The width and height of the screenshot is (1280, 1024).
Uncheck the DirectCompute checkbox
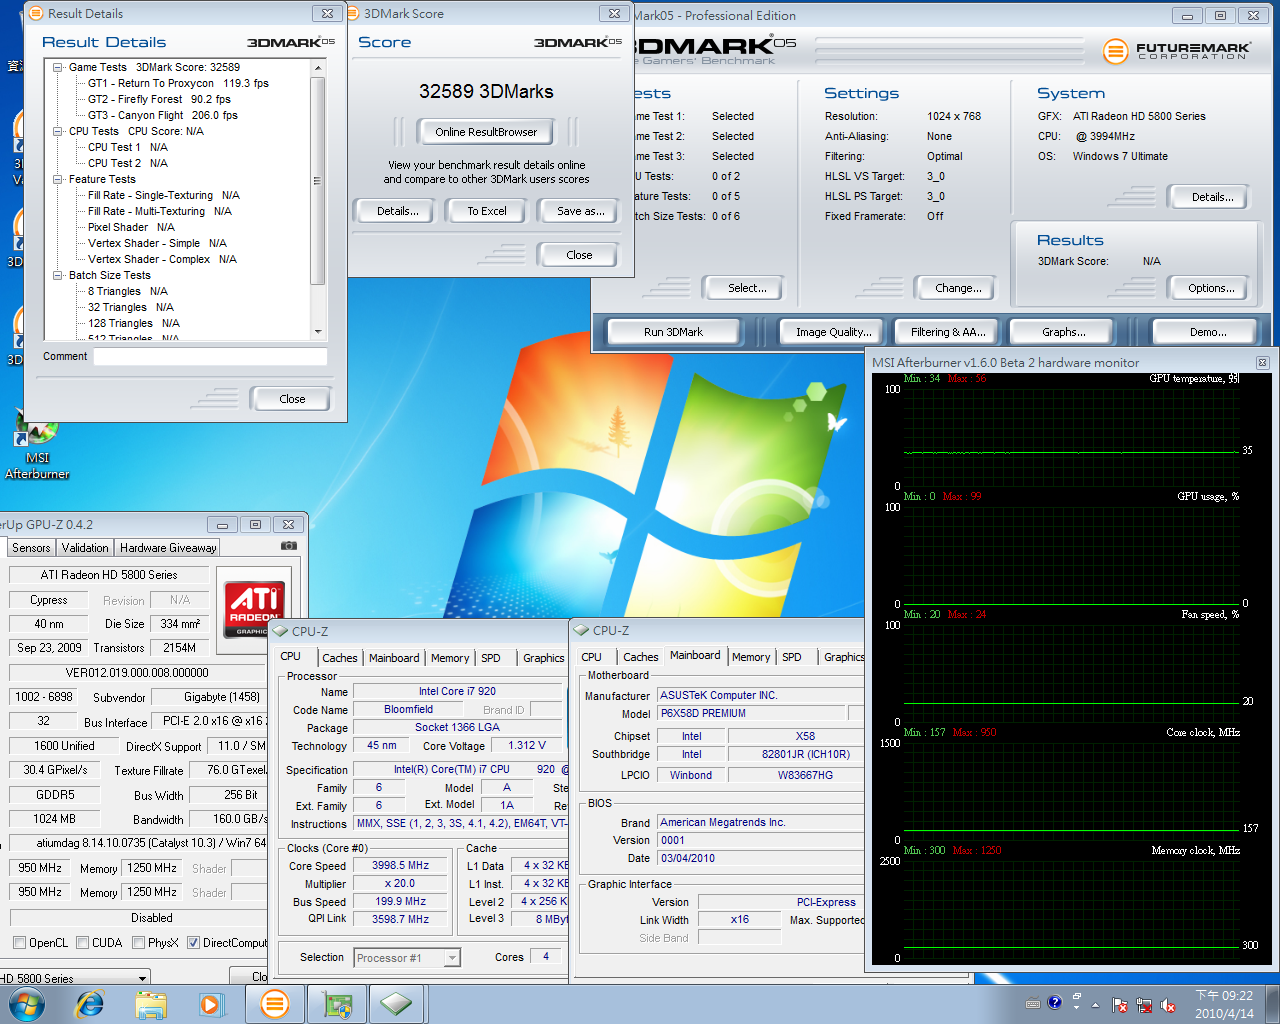pos(194,943)
